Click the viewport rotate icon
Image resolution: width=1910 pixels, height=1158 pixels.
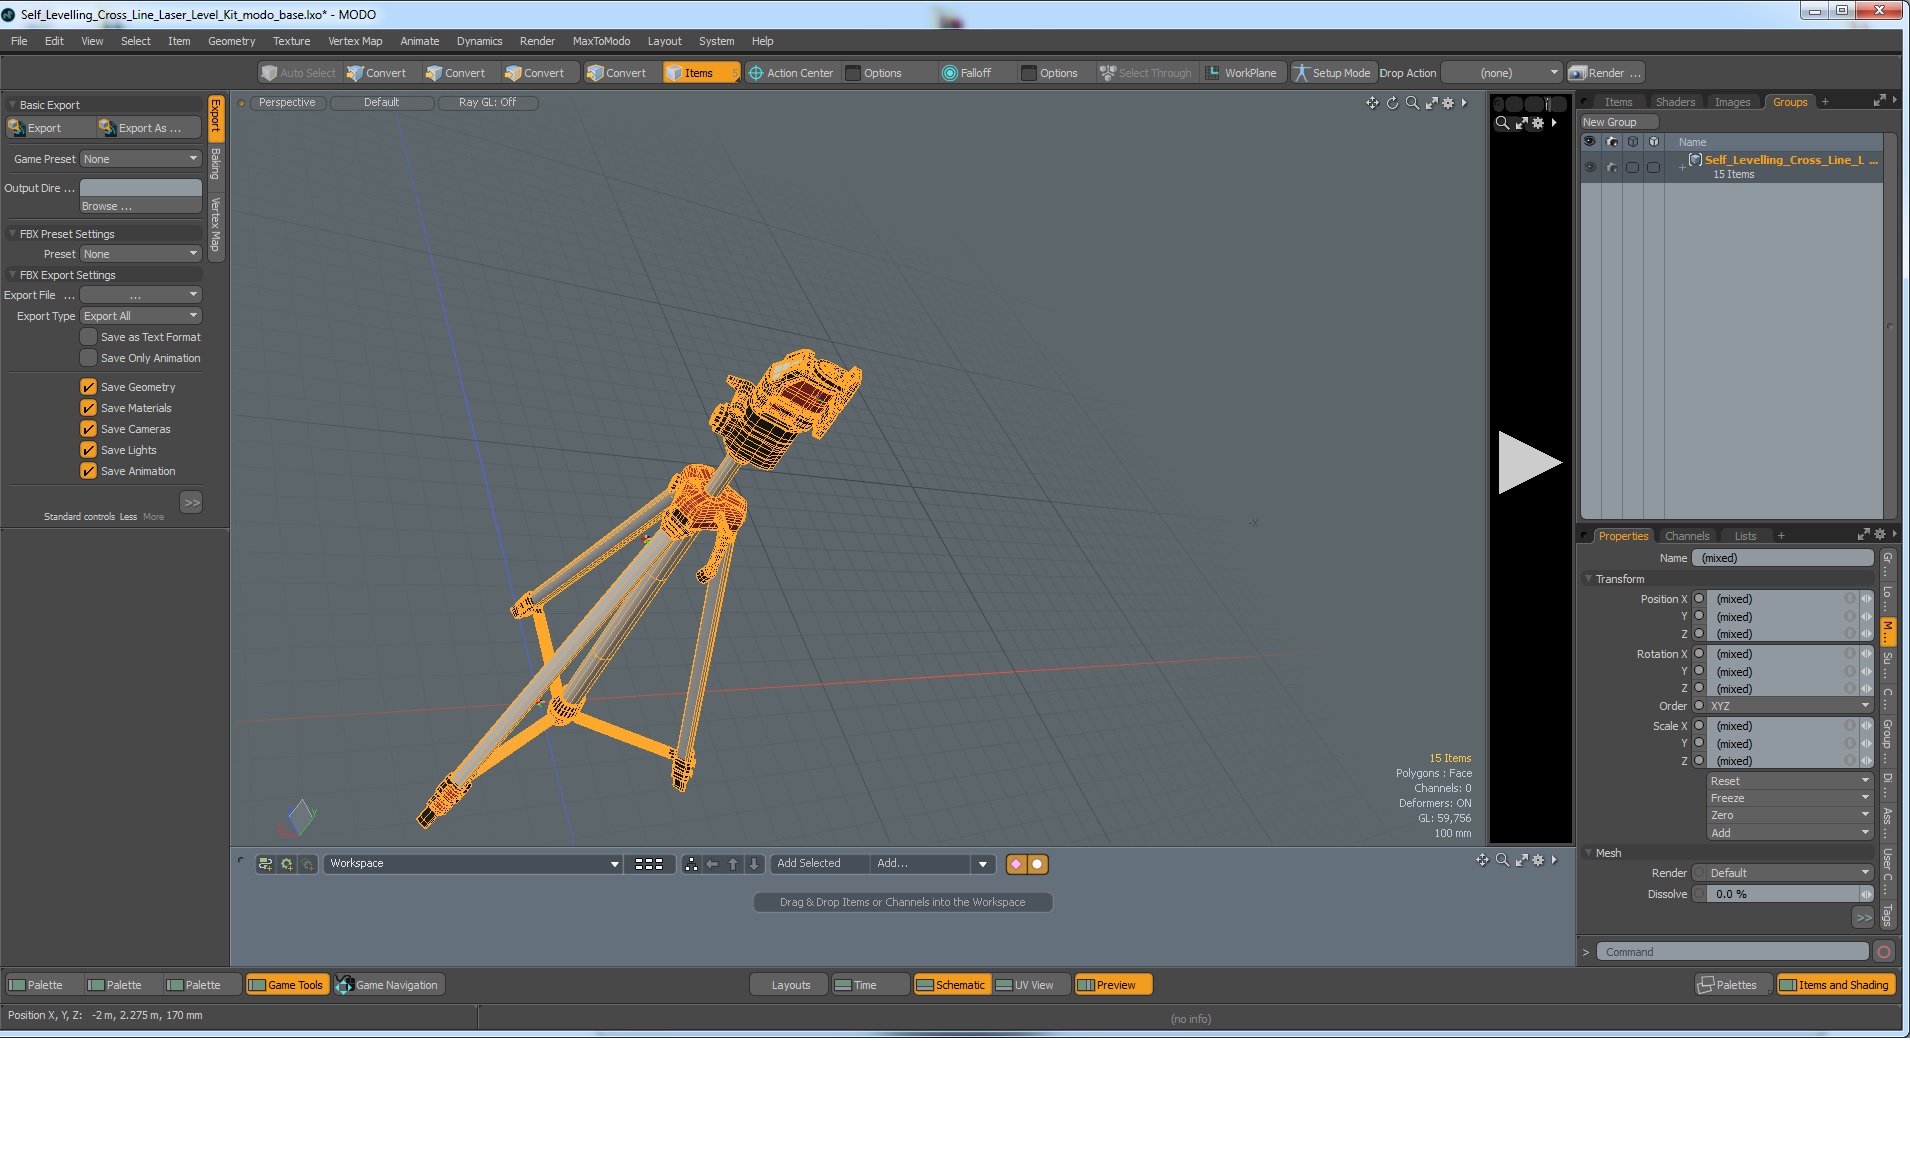pyautogui.click(x=1392, y=103)
